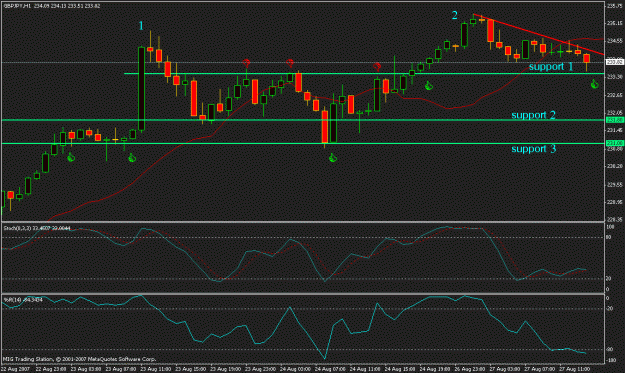Click the leftmost green thumbs-up marker
625x373 pixels.
click(71, 158)
